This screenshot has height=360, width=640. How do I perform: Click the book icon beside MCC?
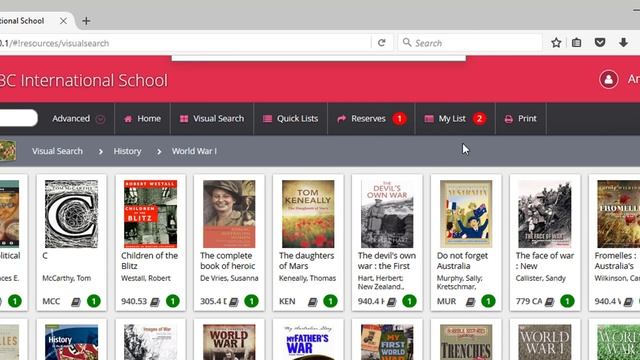pos(76,302)
